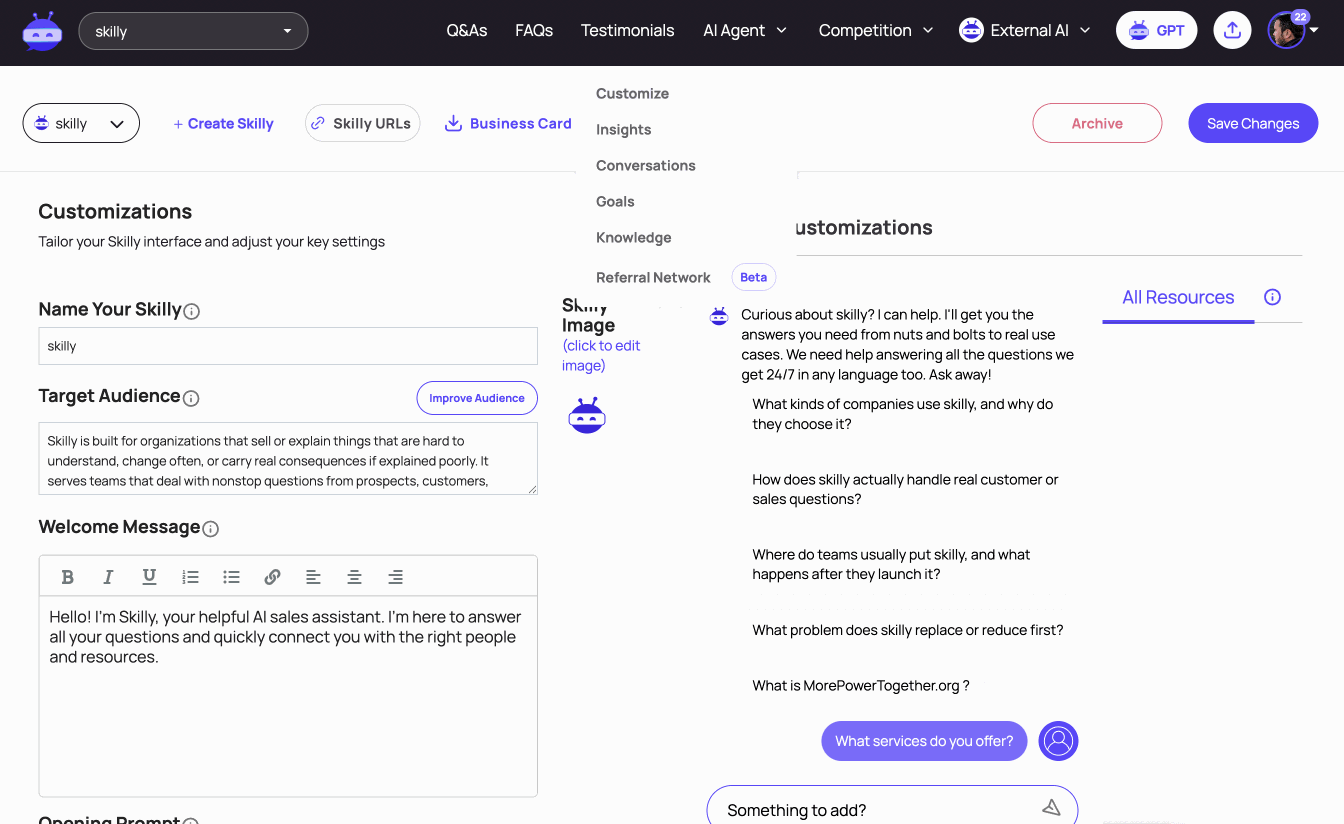Center align text in Welcome Message editor
Image resolution: width=1344 pixels, height=824 pixels.
click(x=354, y=577)
